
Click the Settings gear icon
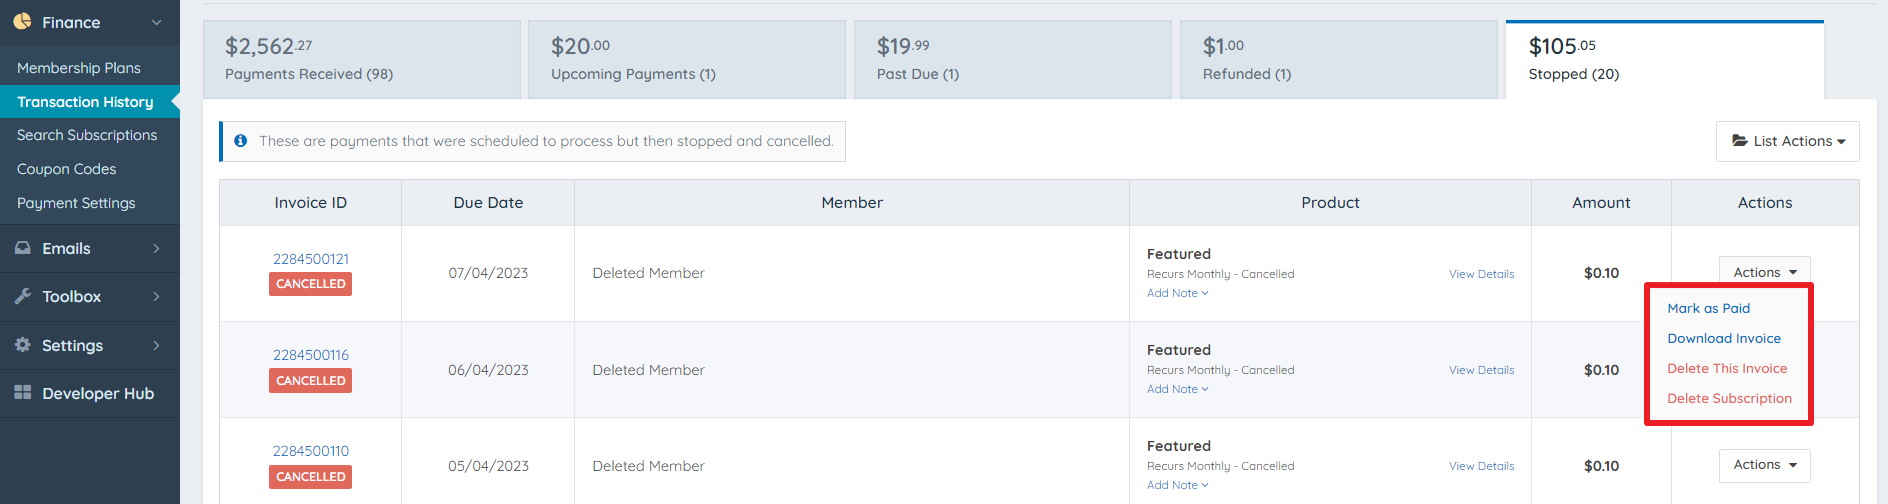22,345
